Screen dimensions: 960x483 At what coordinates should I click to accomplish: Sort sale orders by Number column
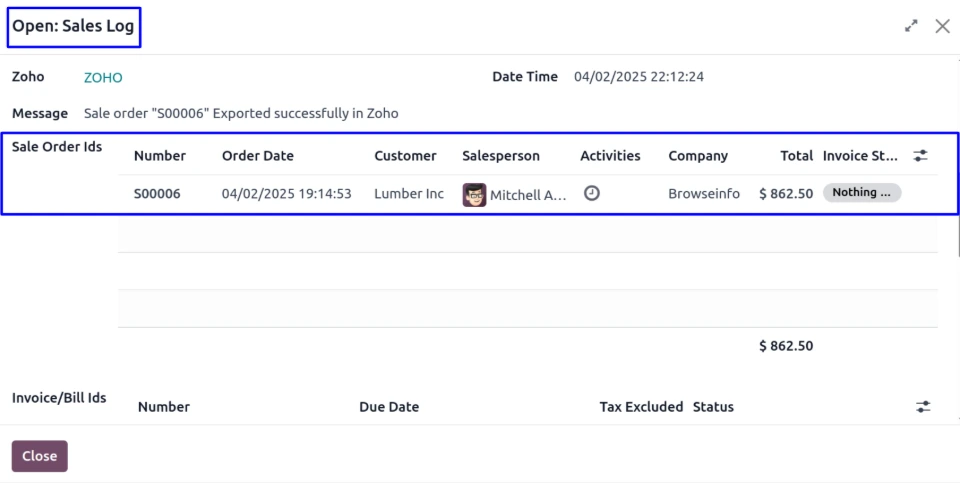coord(160,156)
